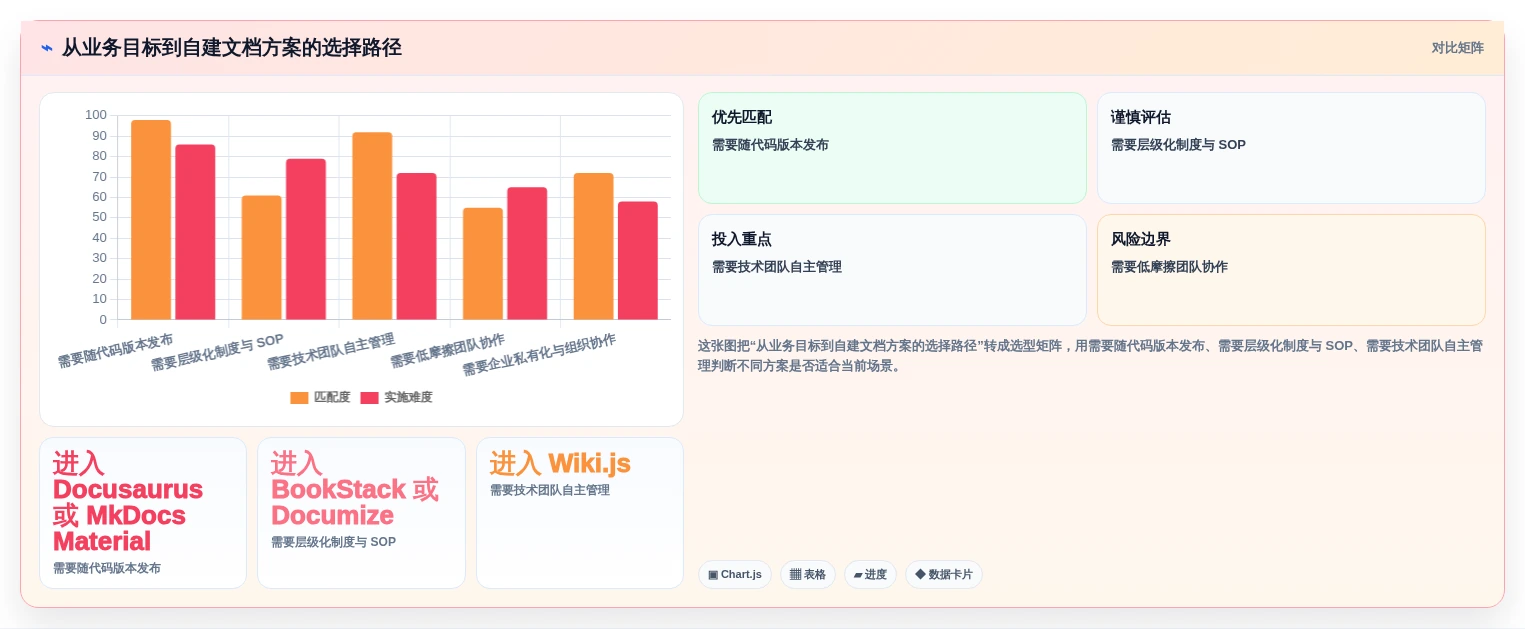Image resolution: width=1525 pixels, height=629 pixels.
Task: Open the 优先匹配 matrix card
Action: coord(892,148)
